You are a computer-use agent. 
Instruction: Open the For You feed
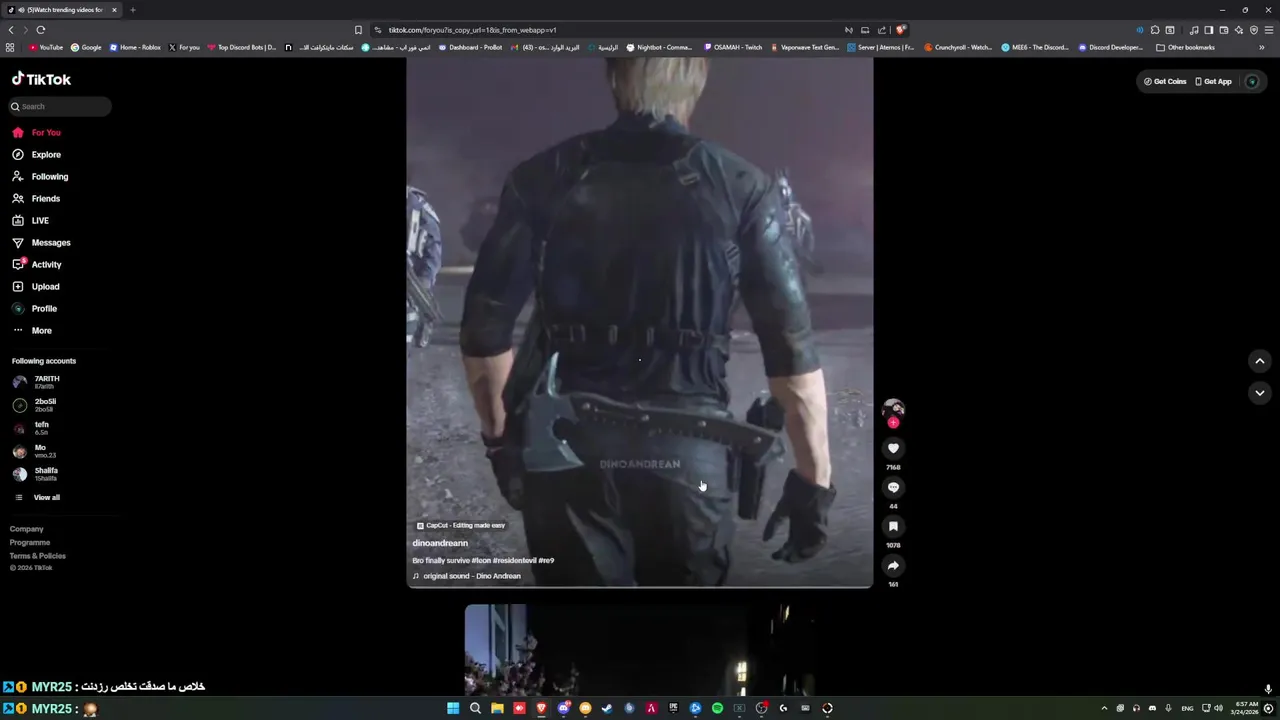click(x=37, y=132)
